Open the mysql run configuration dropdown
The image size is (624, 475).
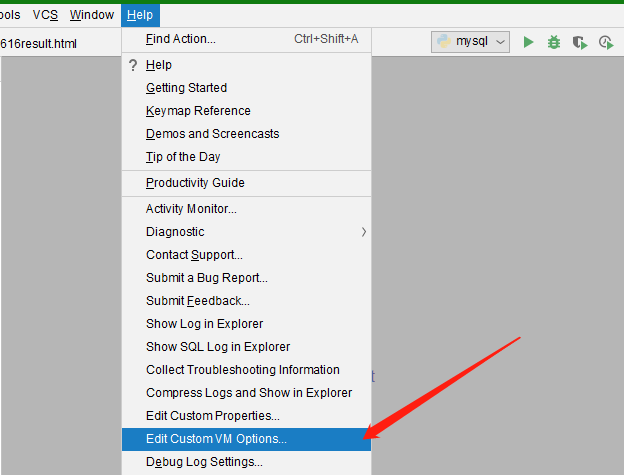point(470,42)
